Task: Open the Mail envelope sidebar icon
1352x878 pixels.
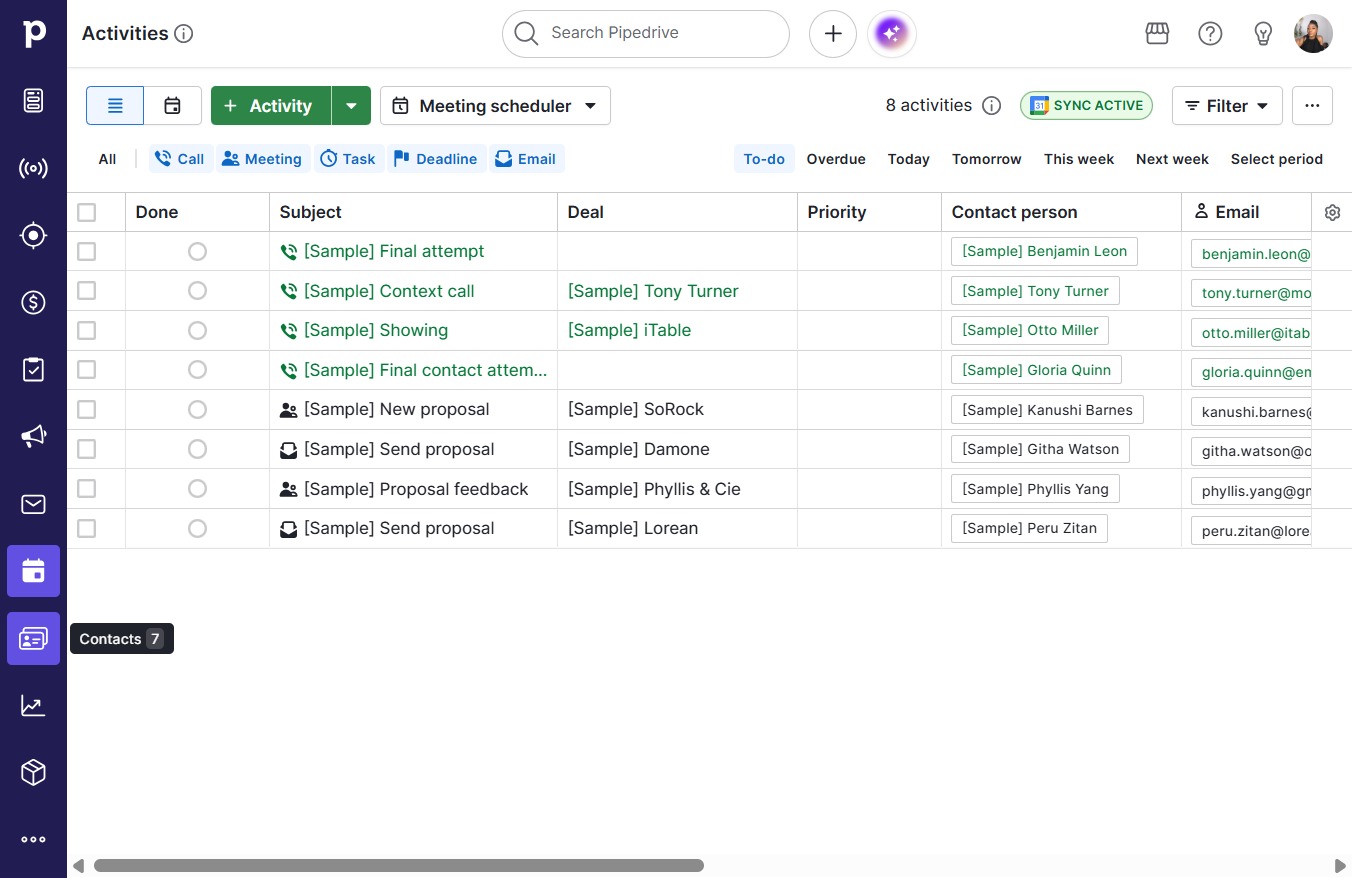Action: click(33, 504)
